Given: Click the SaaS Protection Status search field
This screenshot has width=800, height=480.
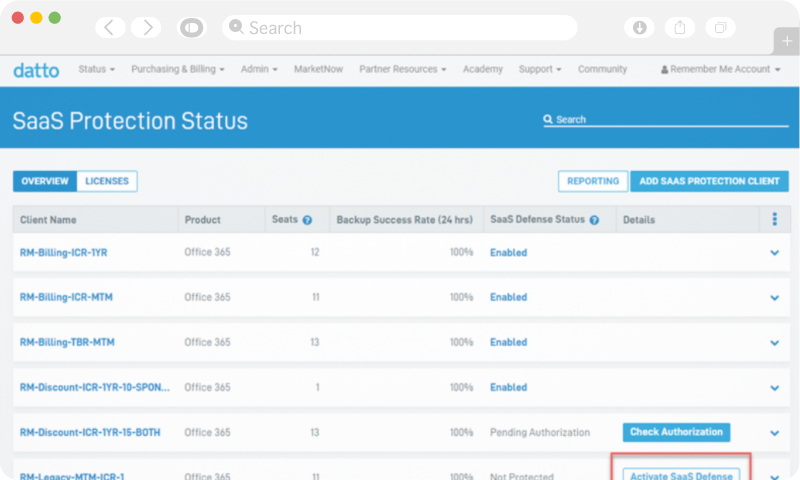Looking at the screenshot, I should point(666,119).
